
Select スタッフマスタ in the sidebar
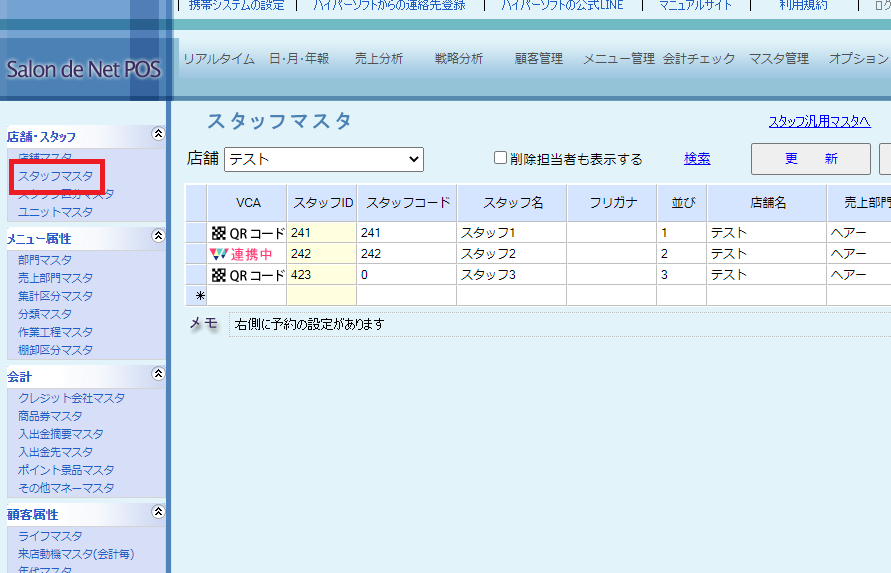click(56, 176)
